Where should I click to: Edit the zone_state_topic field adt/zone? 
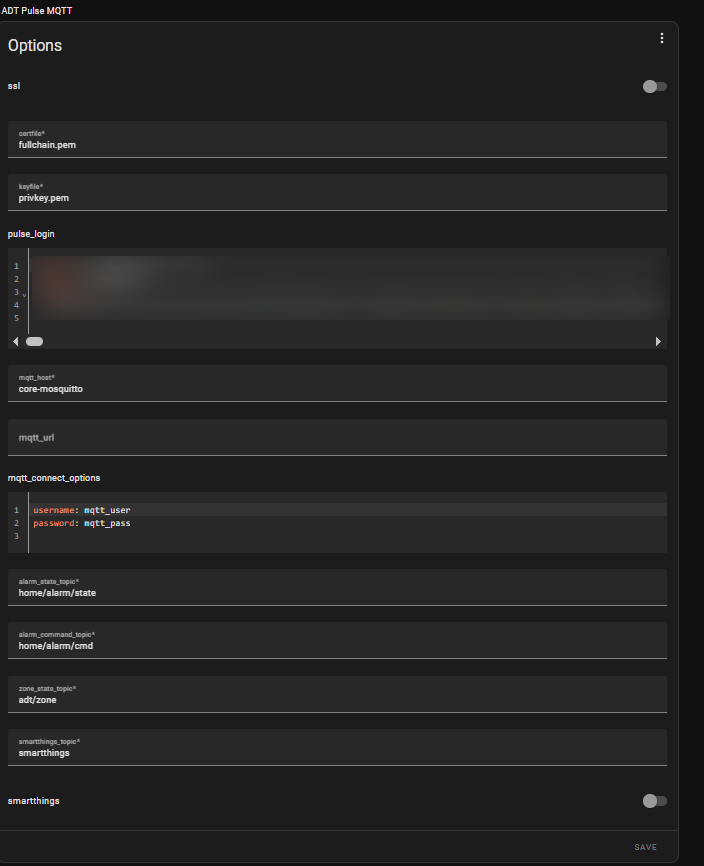(337, 695)
